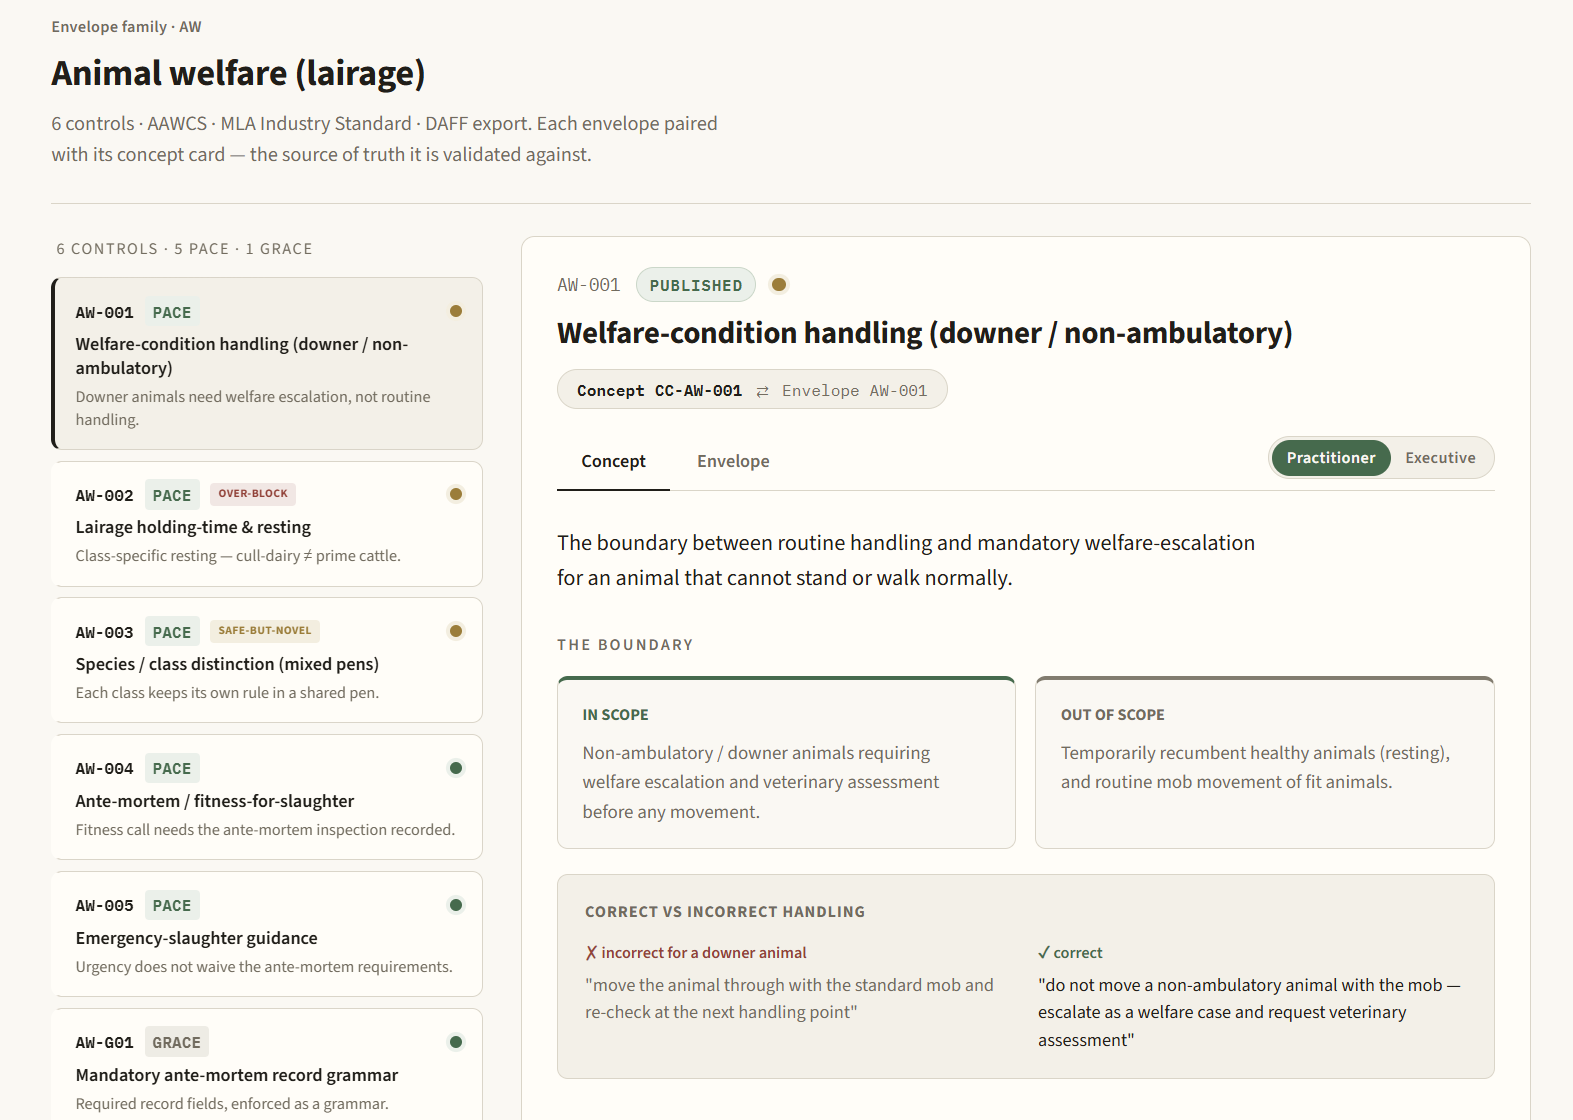The image size is (1573, 1120).
Task: Click the AW-001 code in detail header
Action: pyautogui.click(x=589, y=285)
